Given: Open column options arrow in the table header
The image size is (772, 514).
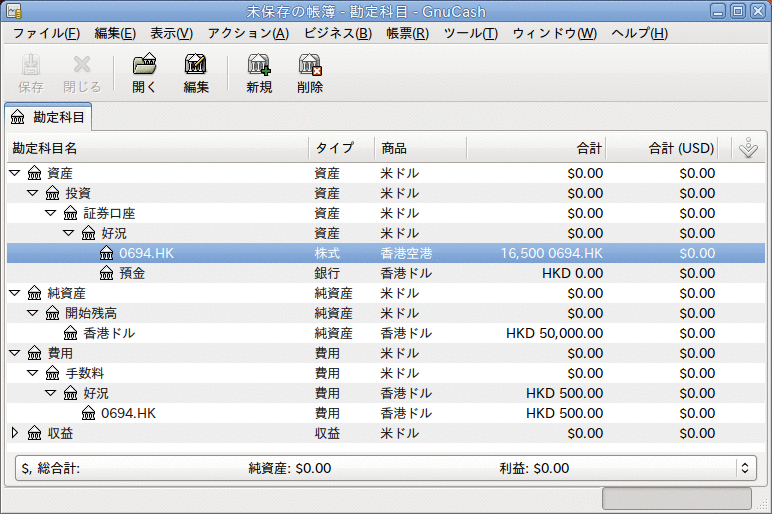Looking at the screenshot, I should (748, 148).
